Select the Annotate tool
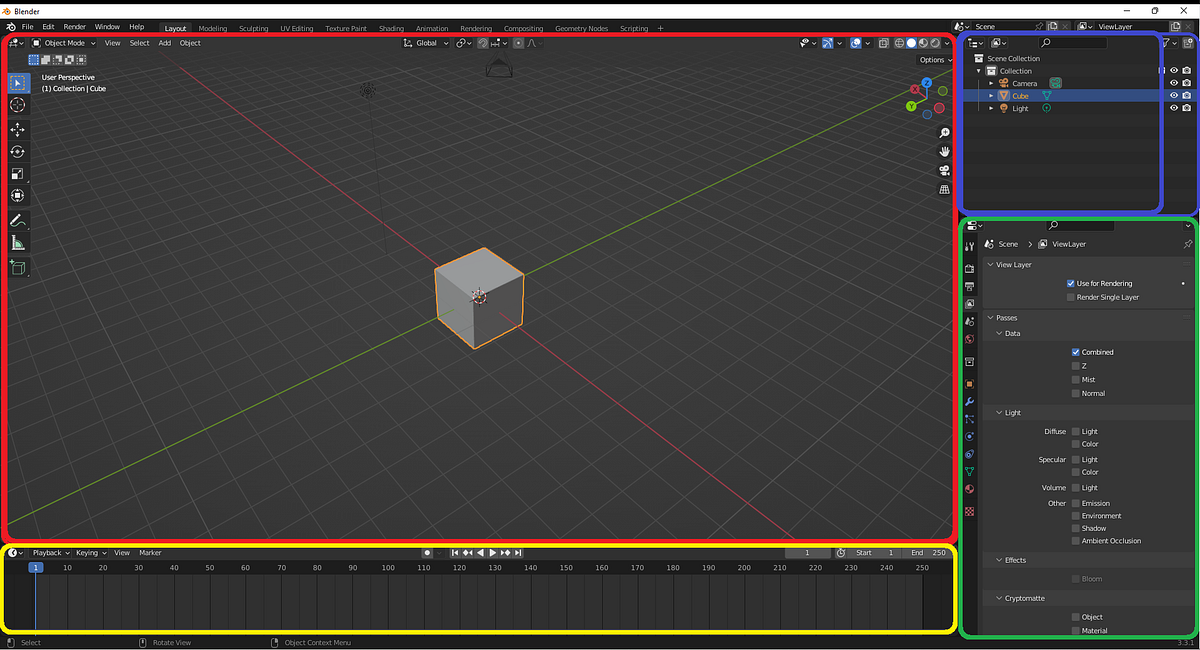Screen dimensions: 1200x650 (17, 219)
